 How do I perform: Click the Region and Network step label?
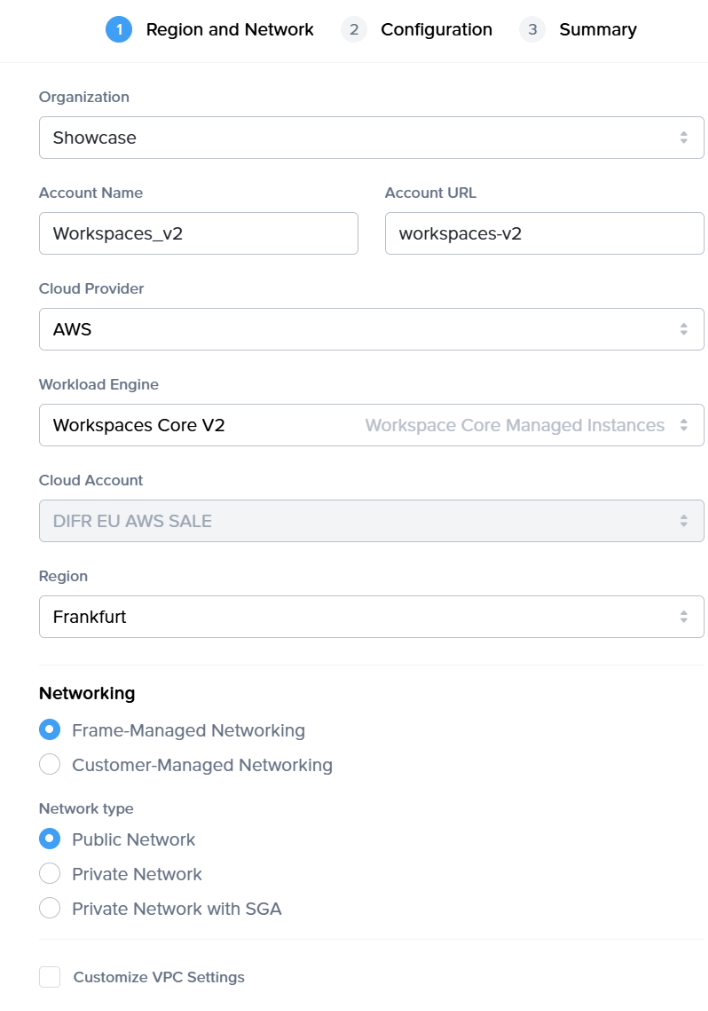pos(230,30)
